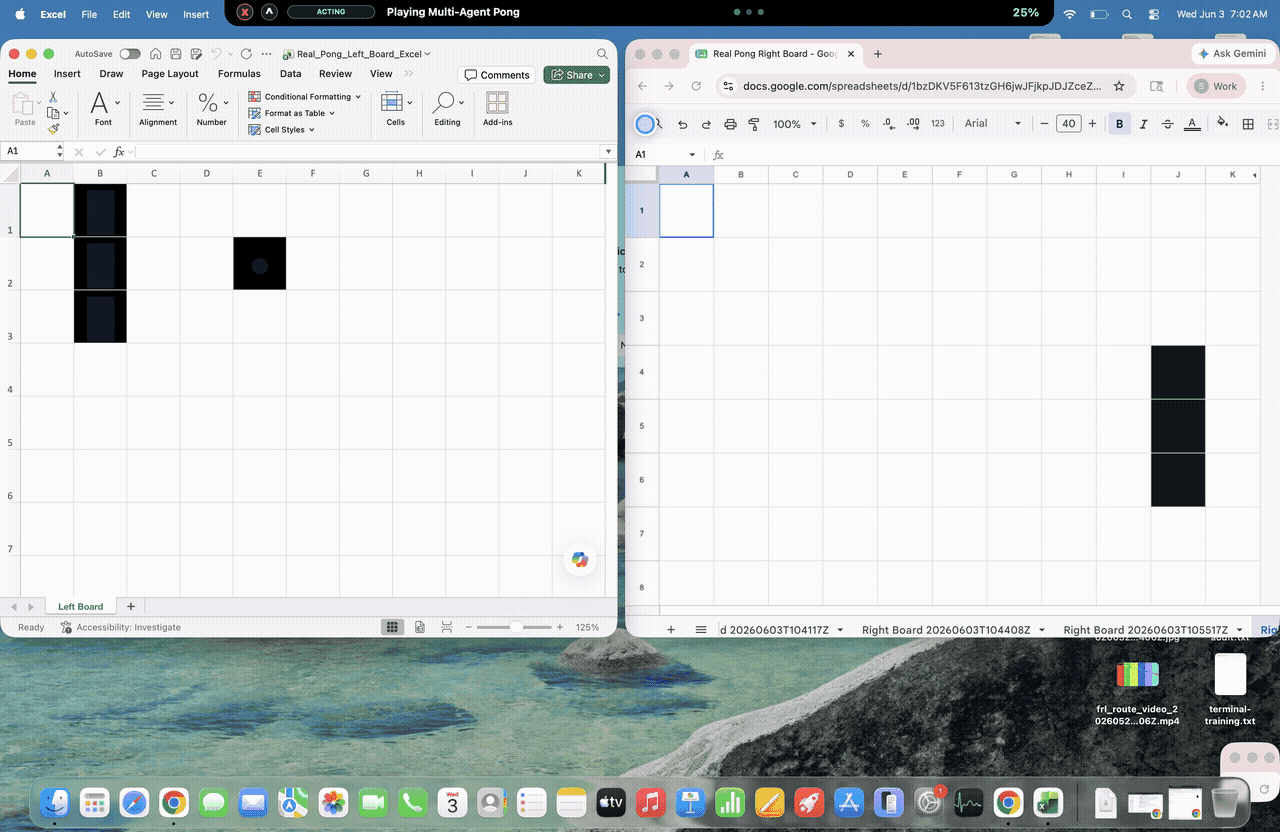1280x832 pixels.
Task: Switch to the Formulas ribbon tab
Action: (239, 74)
